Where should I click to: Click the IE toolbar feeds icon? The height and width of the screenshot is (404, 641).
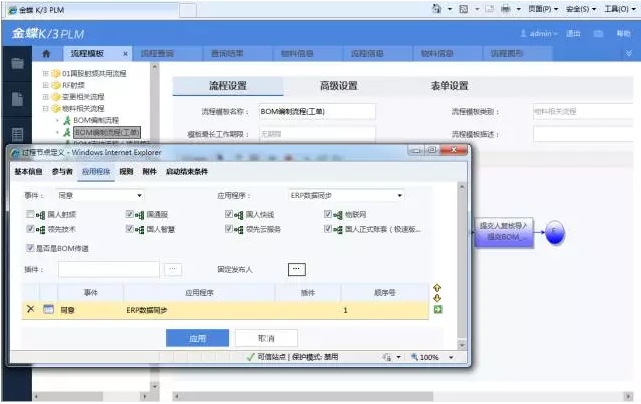tap(464, 9)
